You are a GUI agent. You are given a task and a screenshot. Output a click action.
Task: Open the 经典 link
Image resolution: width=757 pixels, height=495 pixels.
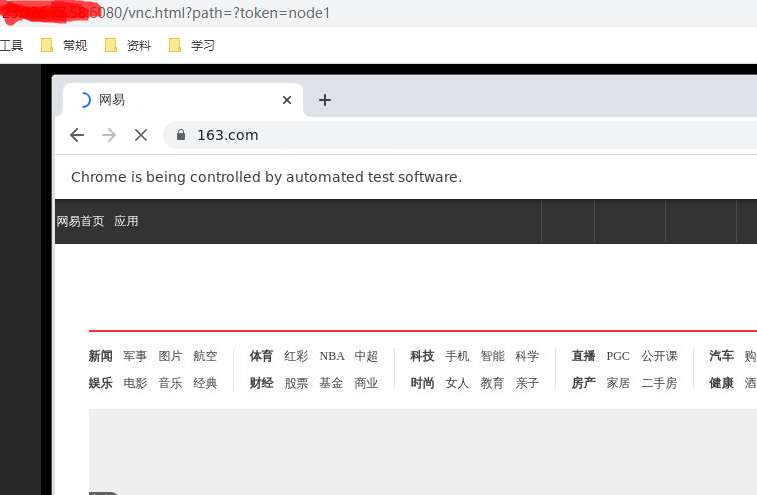pyautogui.click(x=205, y=383)
